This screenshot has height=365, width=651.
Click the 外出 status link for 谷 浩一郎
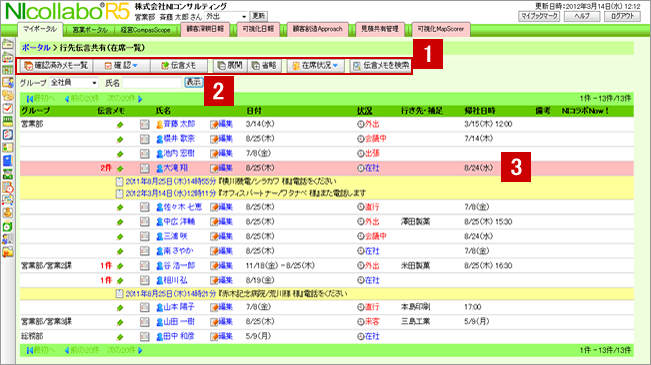click(x=372, y=266)
